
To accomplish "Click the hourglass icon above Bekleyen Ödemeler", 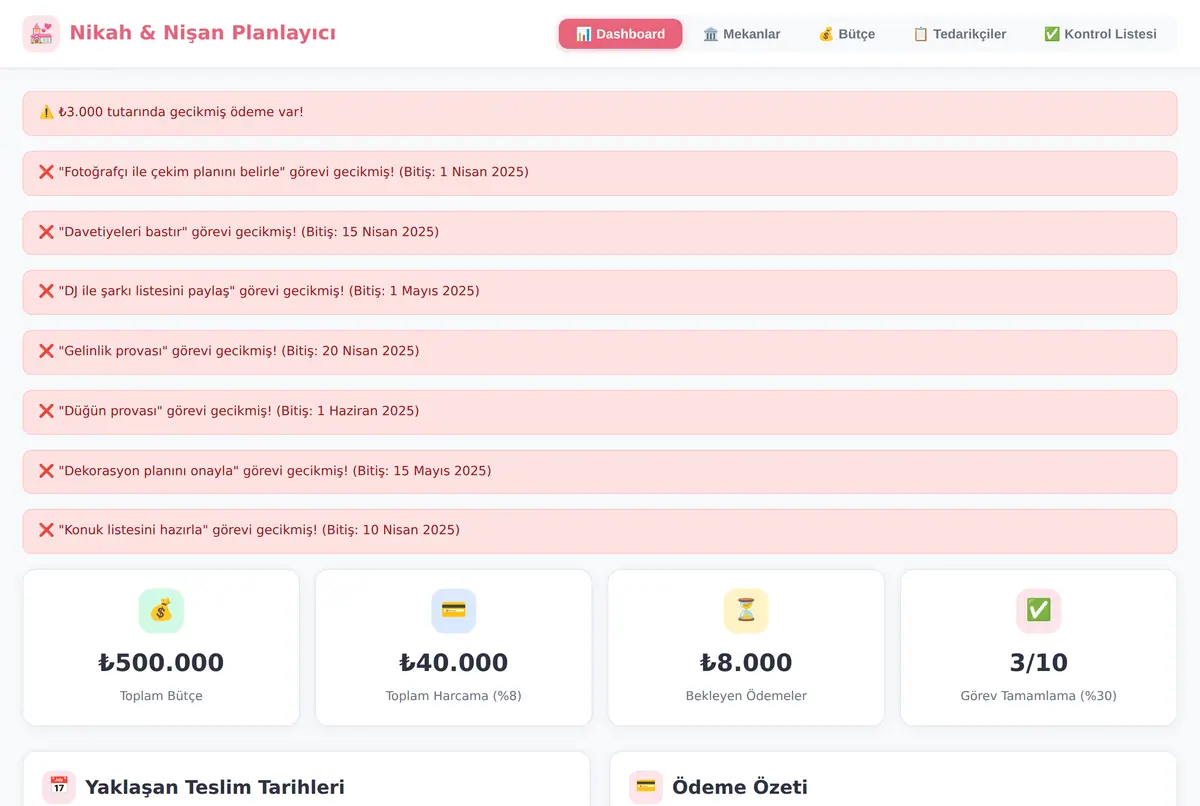I will pos(746,610).
